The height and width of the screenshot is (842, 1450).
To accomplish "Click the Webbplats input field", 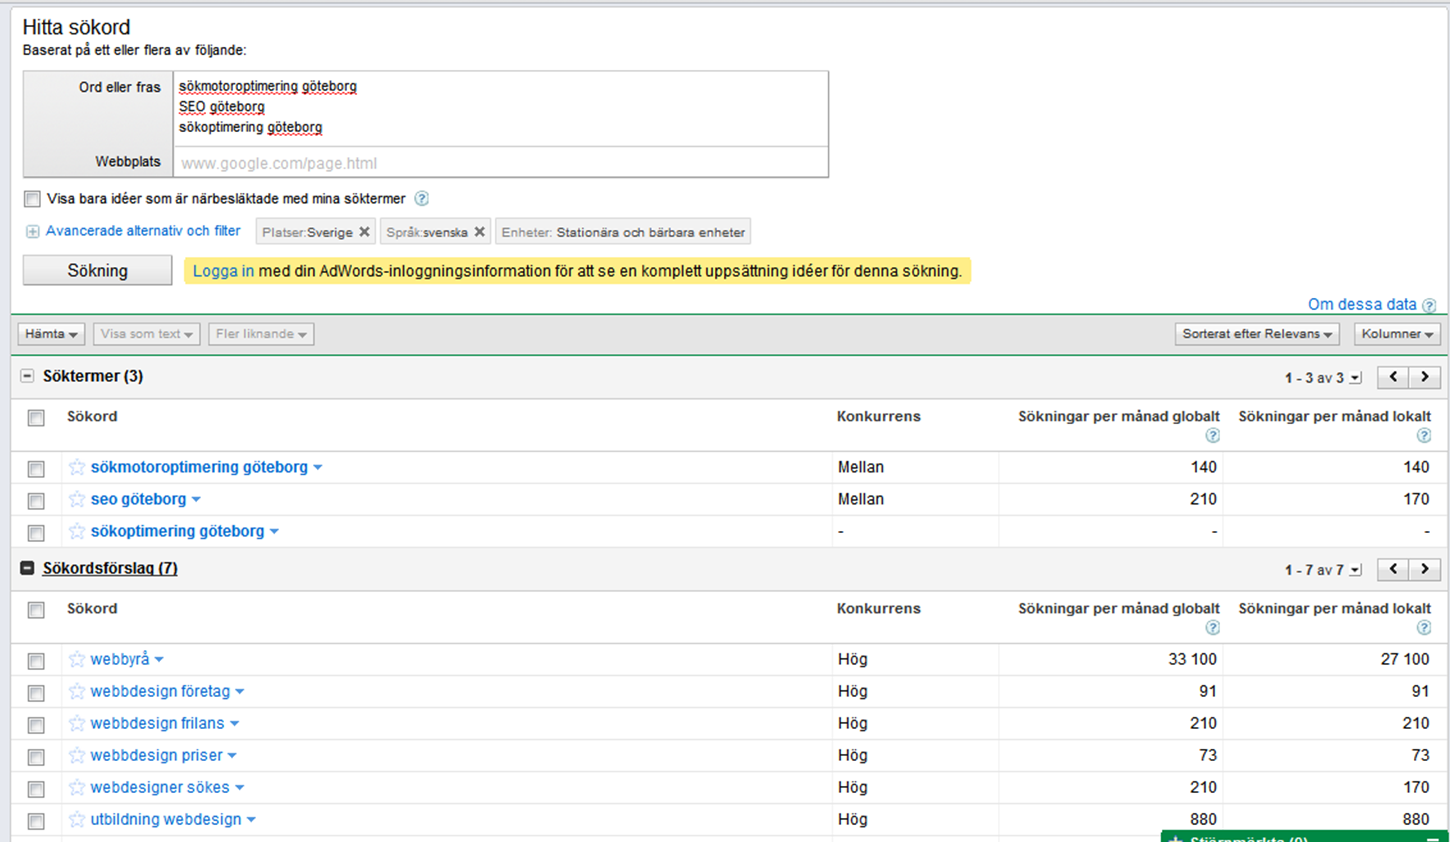I will pyautogui.click(x=500, y=162).
